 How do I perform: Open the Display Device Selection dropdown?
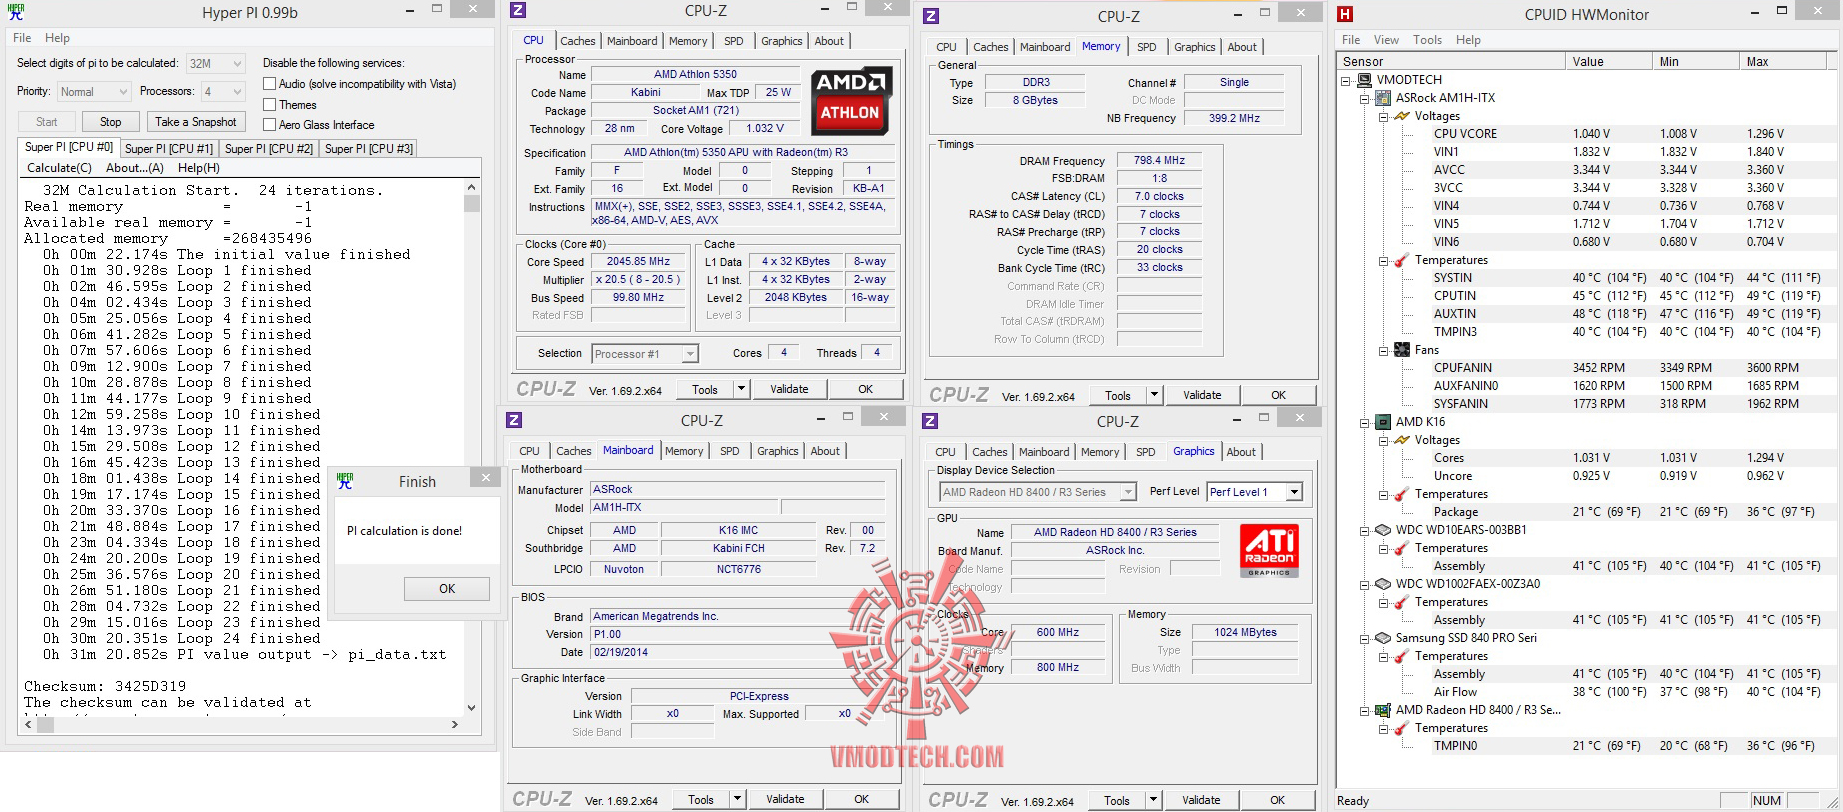pos(1038,492)
